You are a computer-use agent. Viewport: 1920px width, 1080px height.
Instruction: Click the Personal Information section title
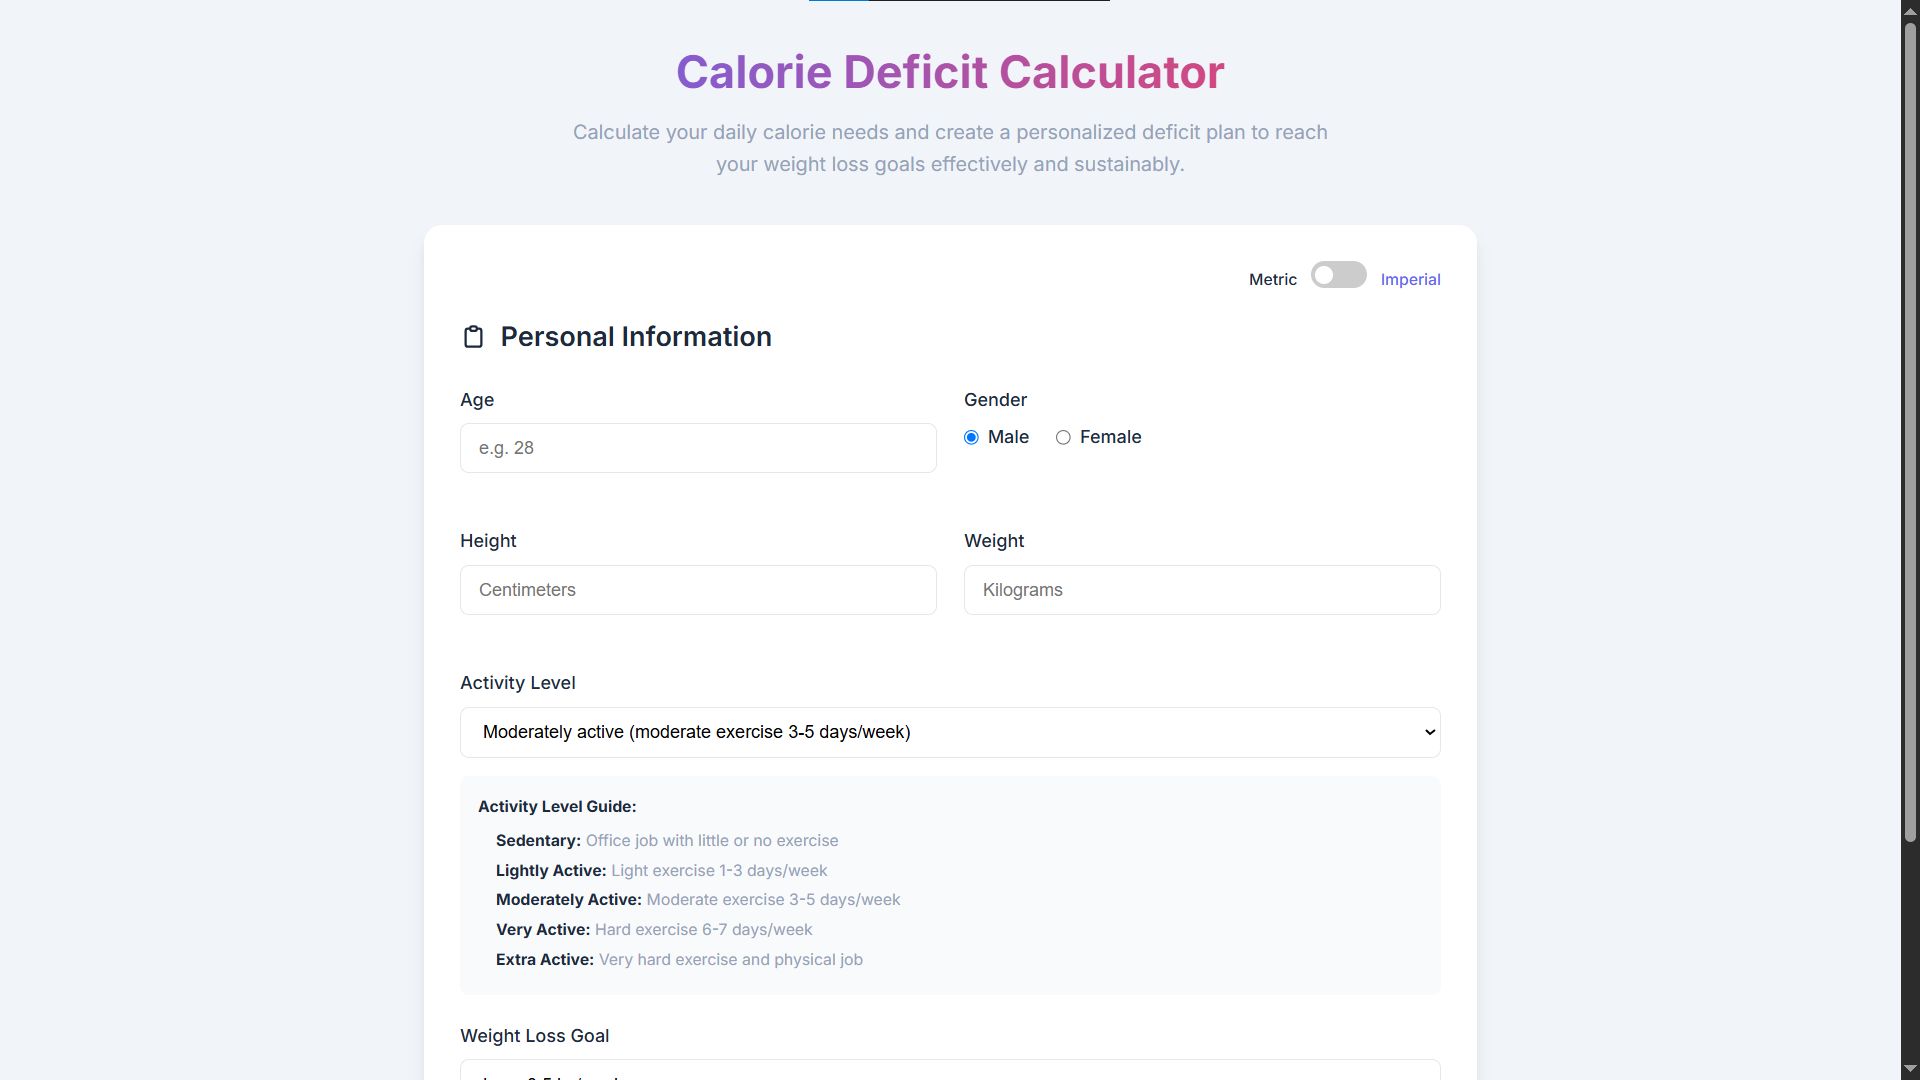[636, 337]
